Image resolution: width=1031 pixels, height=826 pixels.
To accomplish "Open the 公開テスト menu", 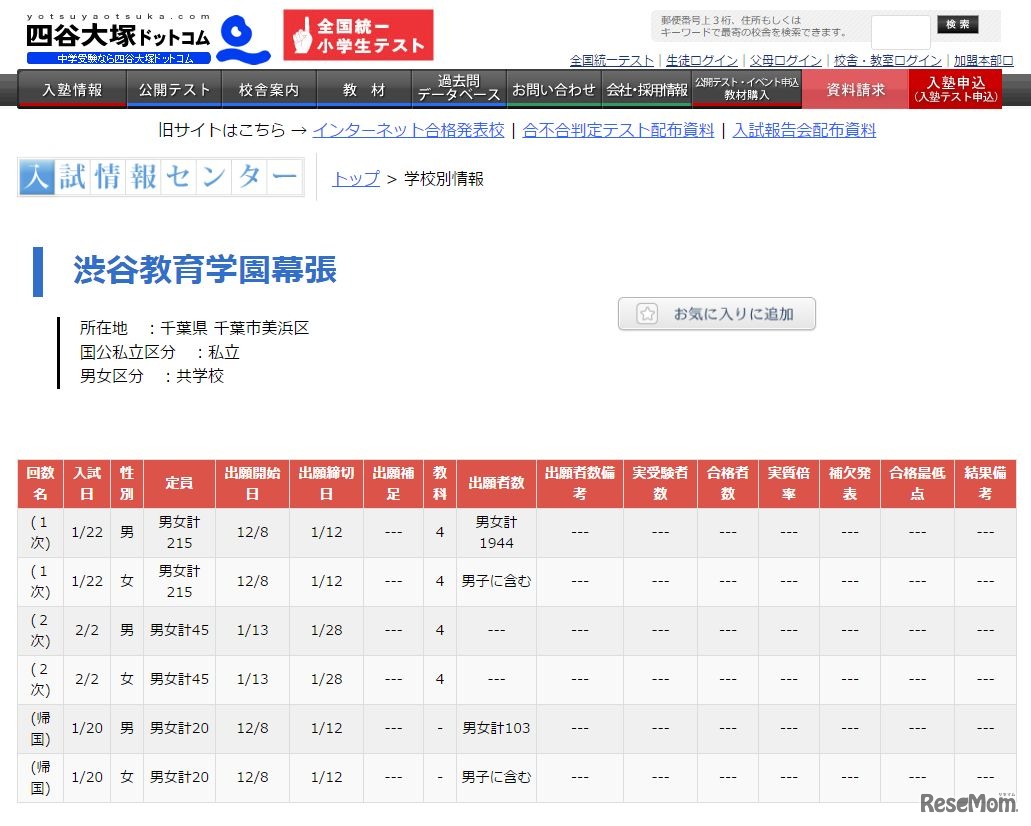I will point(175,90).
